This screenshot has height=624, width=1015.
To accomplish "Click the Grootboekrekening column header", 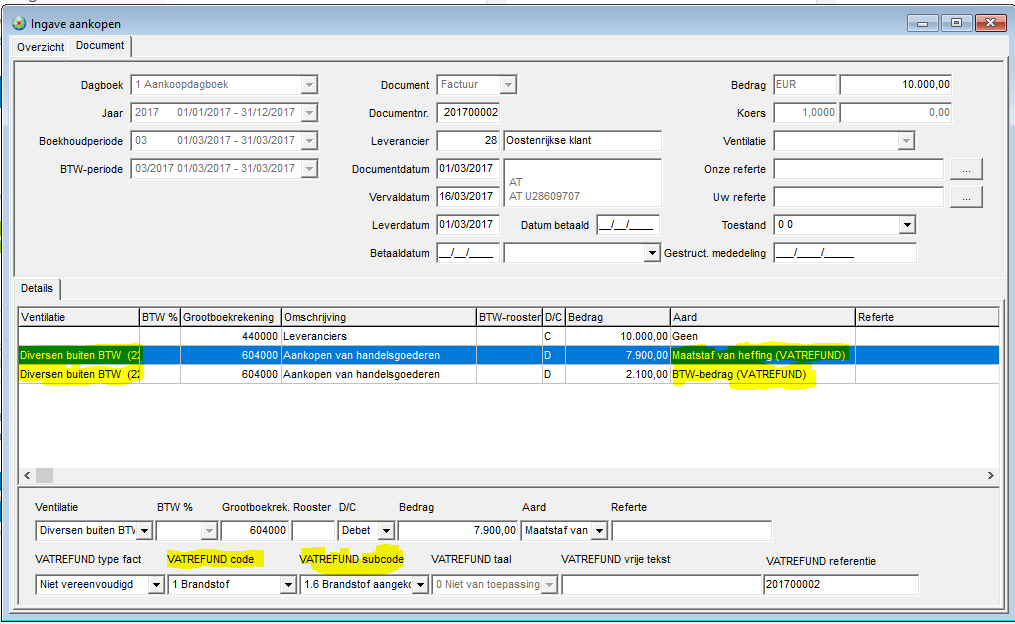I will [230, 317].
